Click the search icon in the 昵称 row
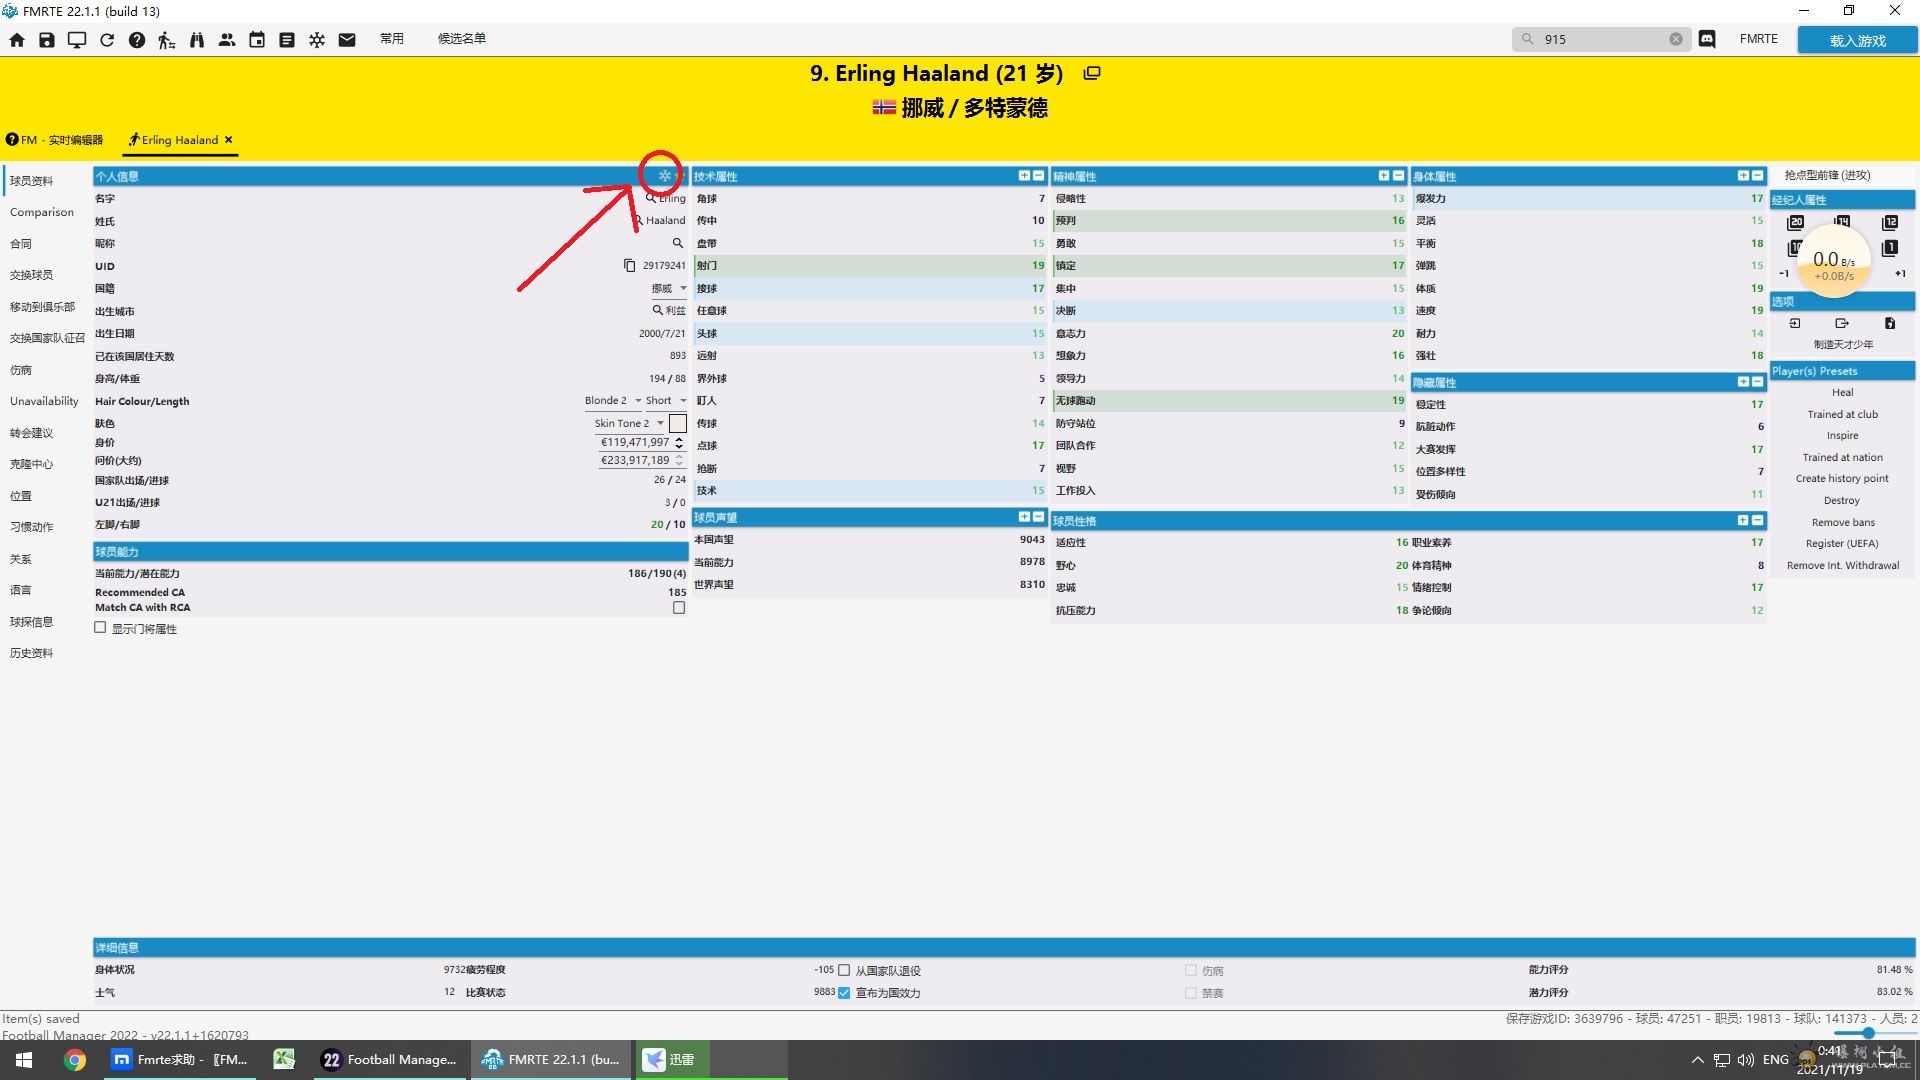This screenshot has width=1920, height=1080. click(x=678, y=243)
